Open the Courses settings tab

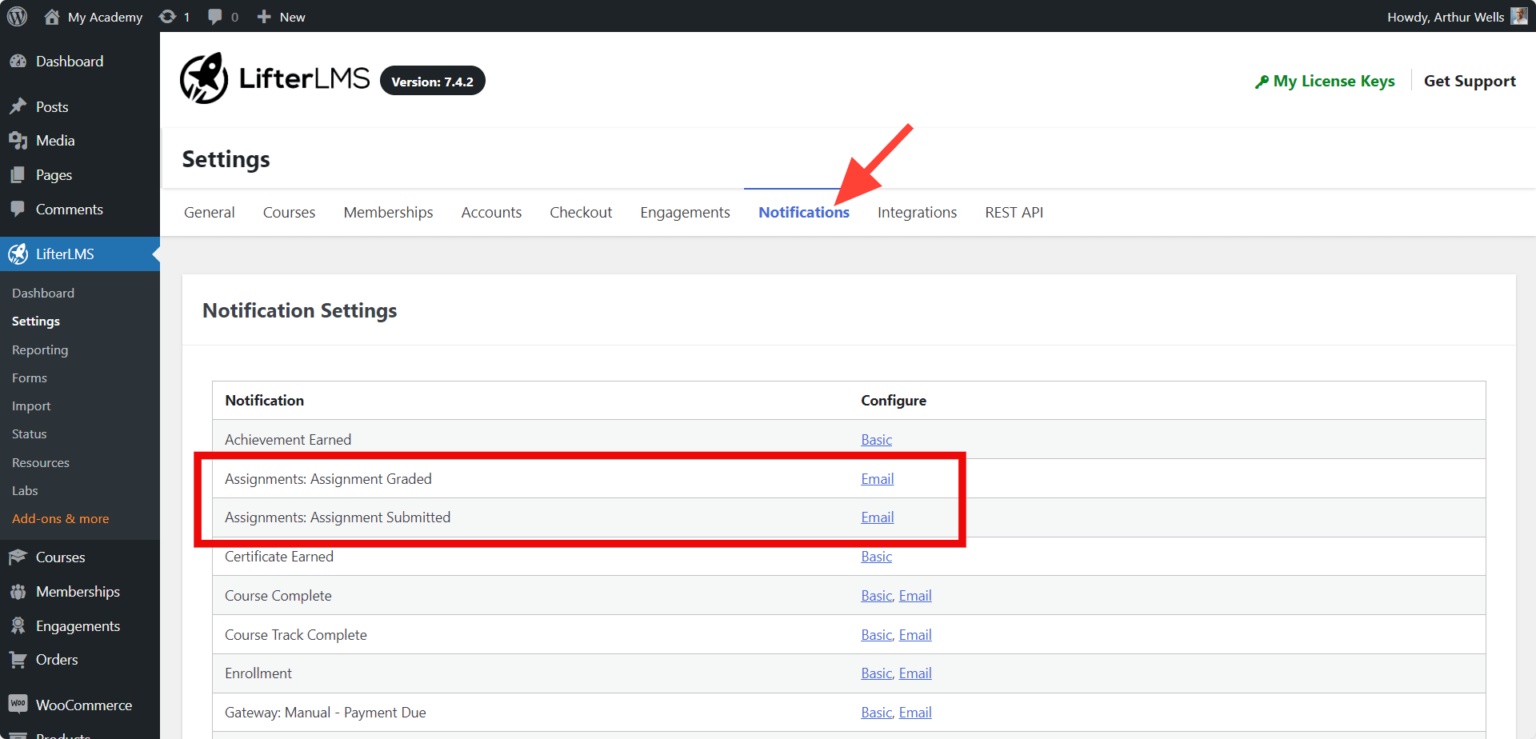pos(289,212)
